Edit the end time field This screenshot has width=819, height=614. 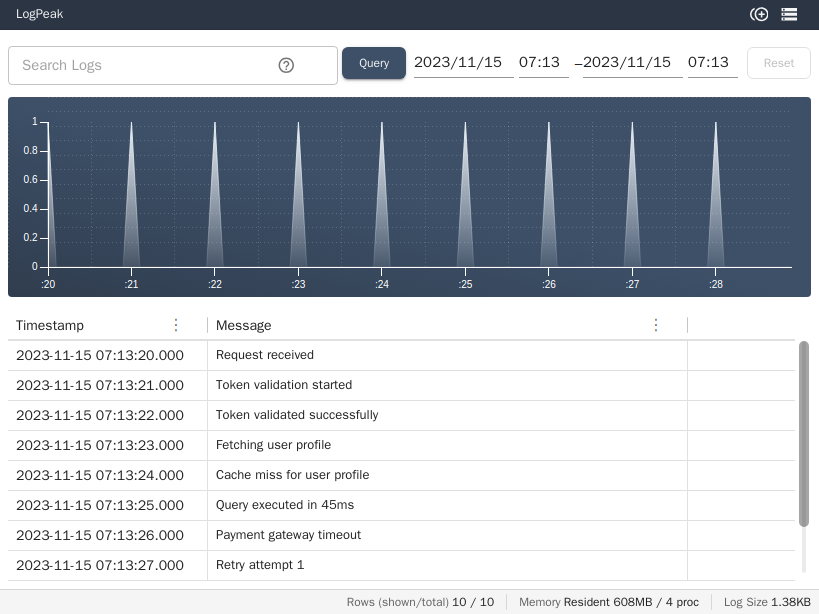(x=712, y=62)
